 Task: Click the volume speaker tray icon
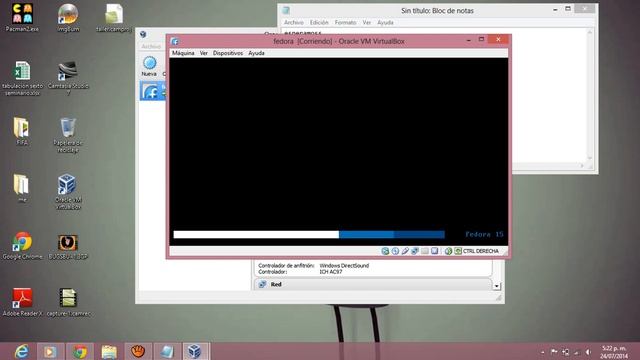pos(588,352)
